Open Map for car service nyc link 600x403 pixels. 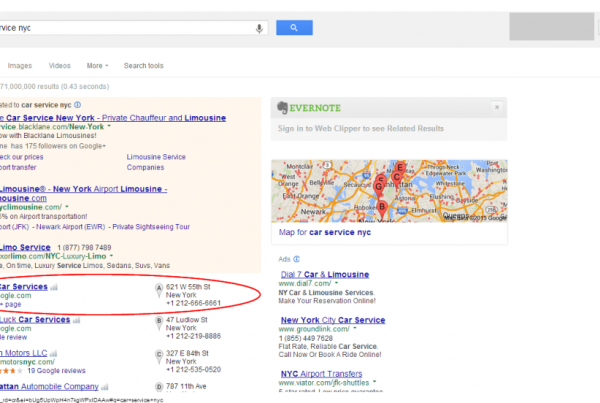(324, 232)
